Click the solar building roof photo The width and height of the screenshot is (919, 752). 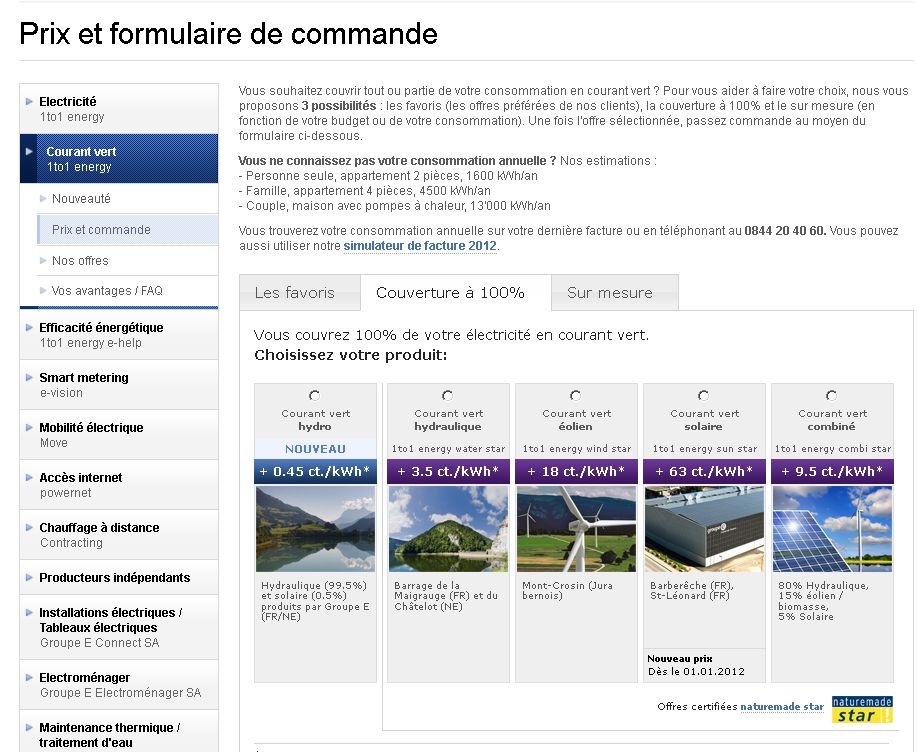pyautogui.click(x=704, y=529)
